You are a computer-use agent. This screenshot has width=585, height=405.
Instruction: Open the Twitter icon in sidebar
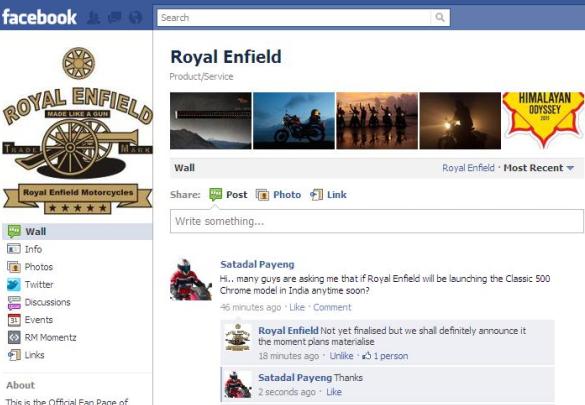tap(14, 285)
